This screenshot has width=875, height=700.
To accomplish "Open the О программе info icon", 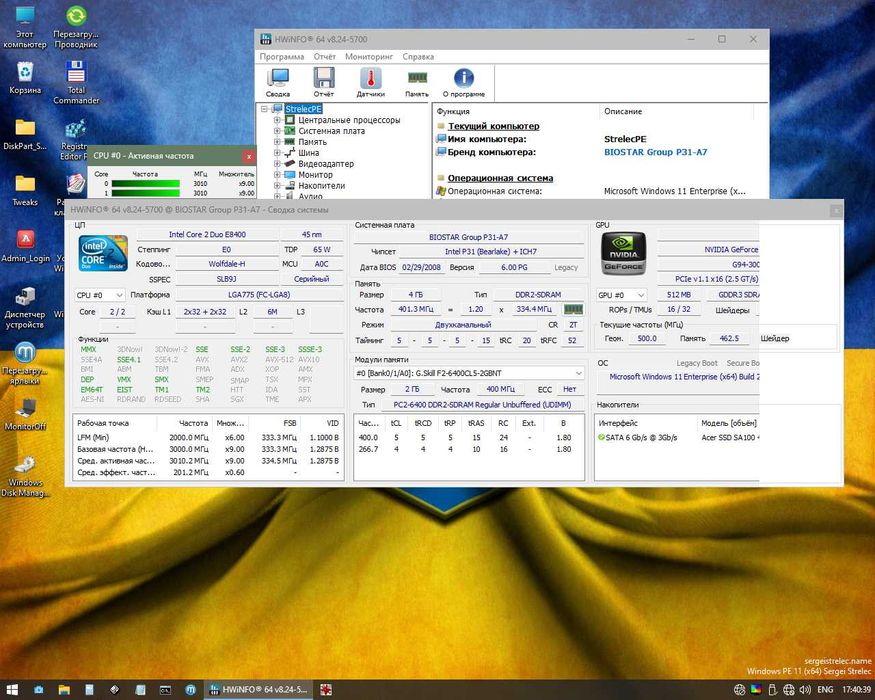I will coord(464,83).
